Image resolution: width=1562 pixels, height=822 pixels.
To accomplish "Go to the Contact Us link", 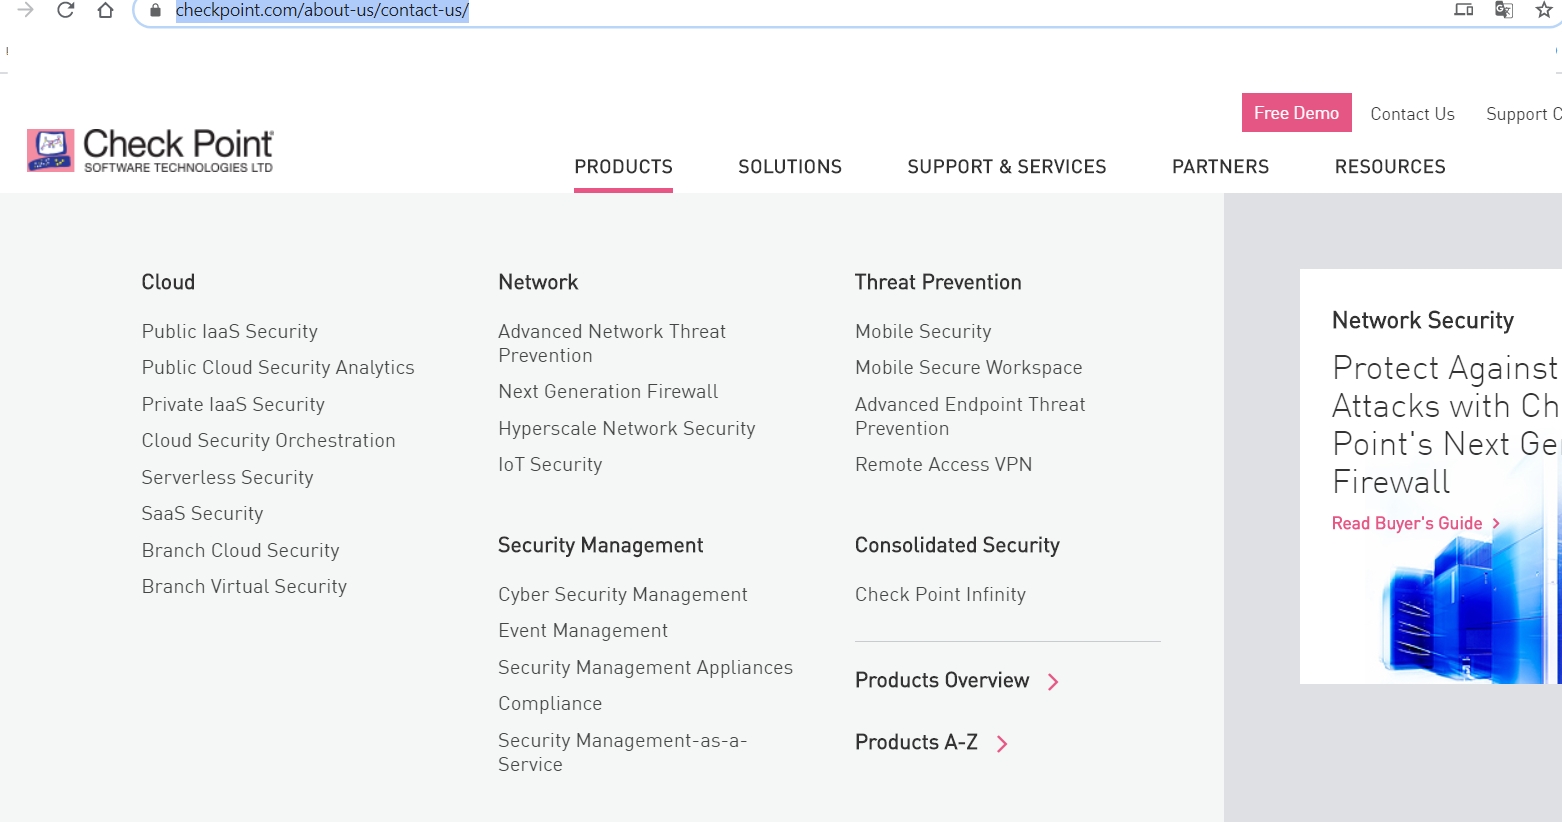I will (1412, 114).
